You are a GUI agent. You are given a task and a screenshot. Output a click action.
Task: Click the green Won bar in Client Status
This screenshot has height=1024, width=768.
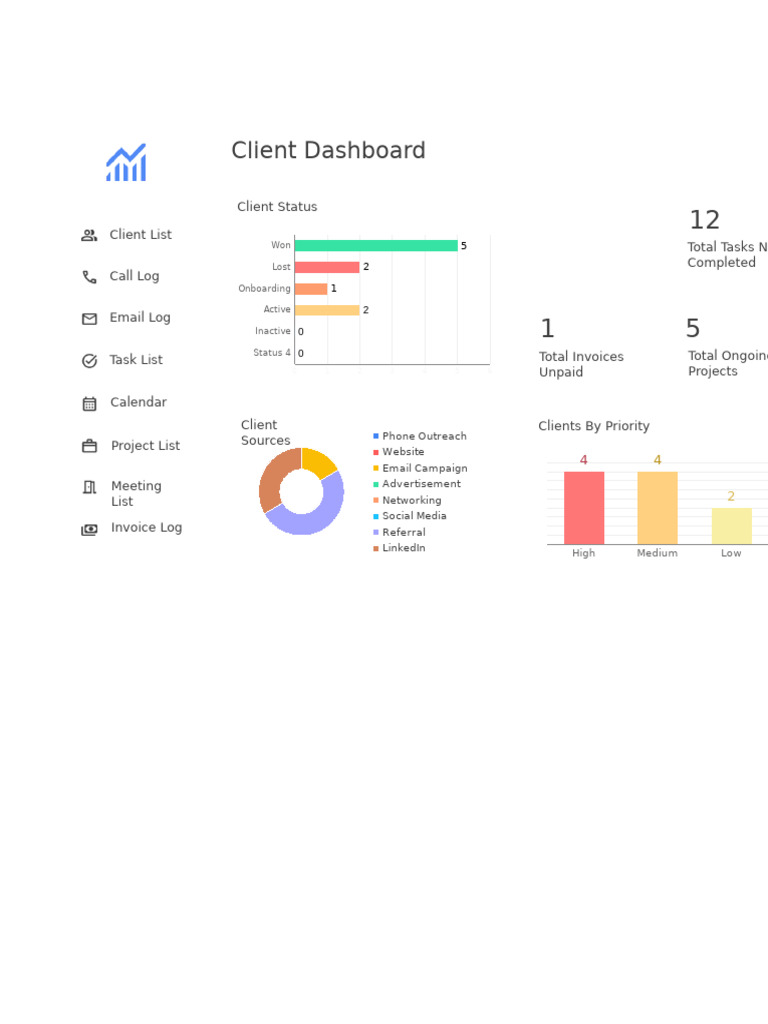point(376,246)
